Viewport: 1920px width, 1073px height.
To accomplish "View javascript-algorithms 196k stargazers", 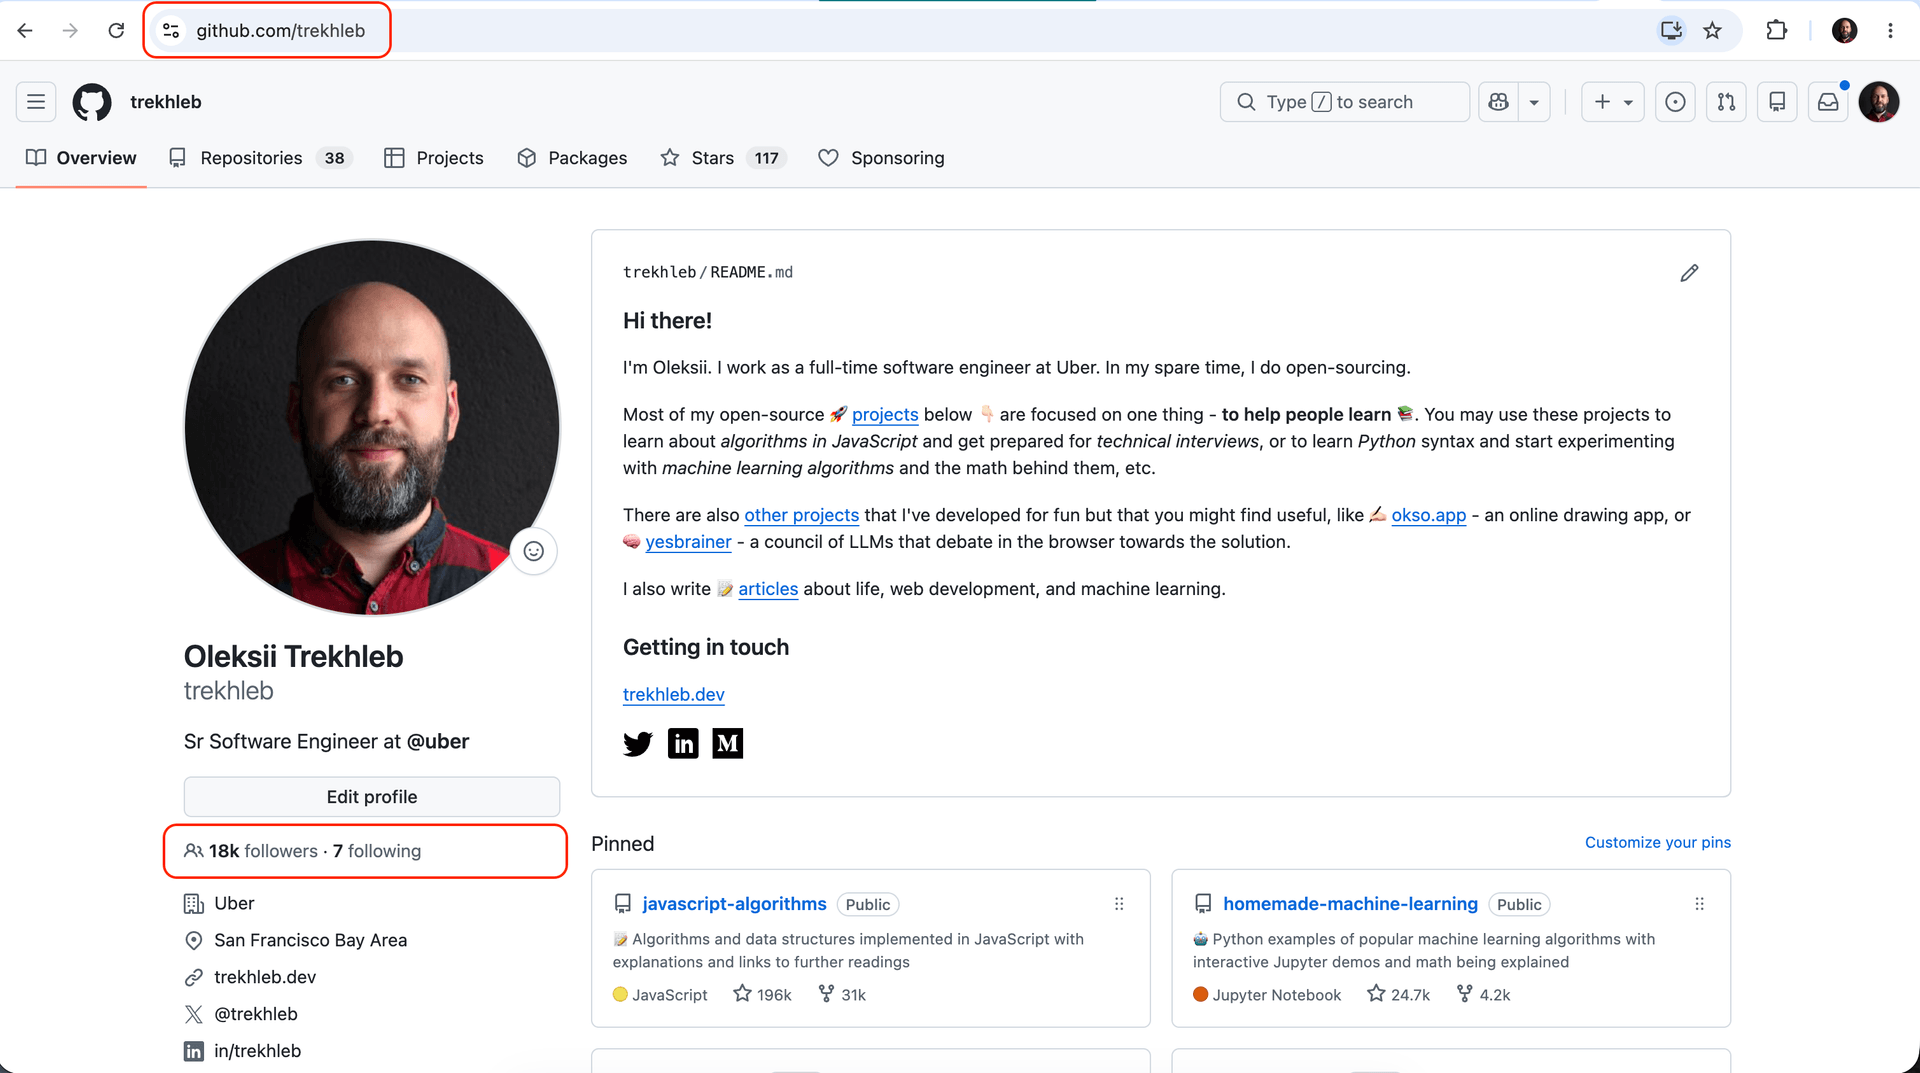I will point(762,994).
